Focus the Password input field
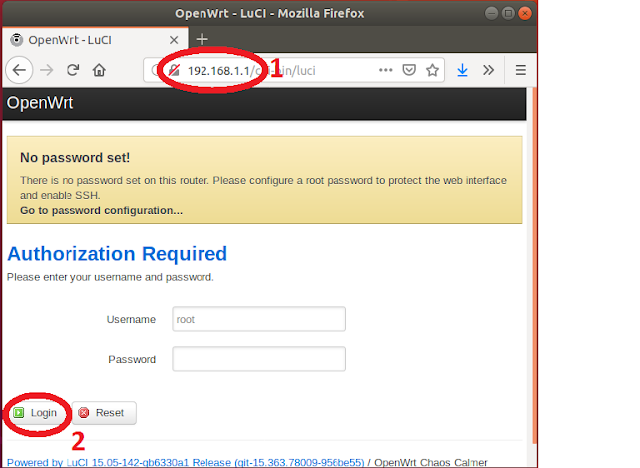The height and width of the screenshot is (468, 640). coord(259,359)
